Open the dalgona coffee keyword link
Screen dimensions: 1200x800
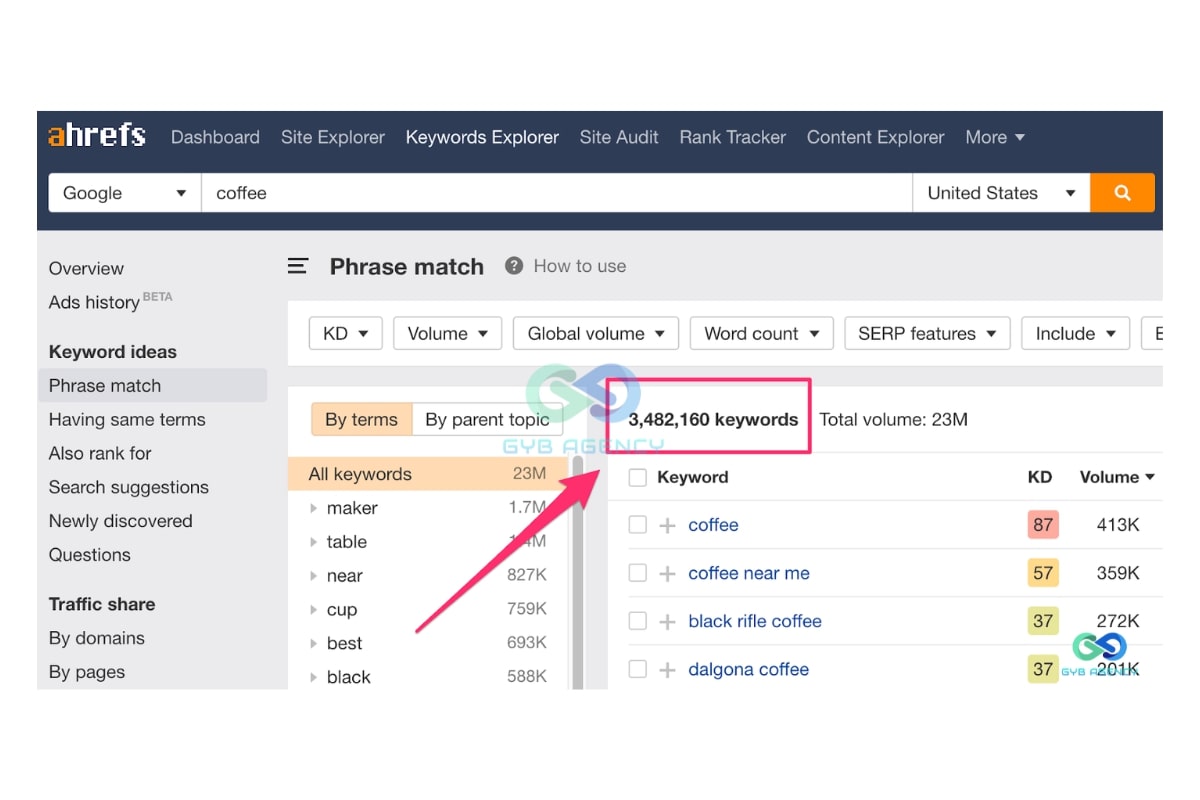click(748, 669)
